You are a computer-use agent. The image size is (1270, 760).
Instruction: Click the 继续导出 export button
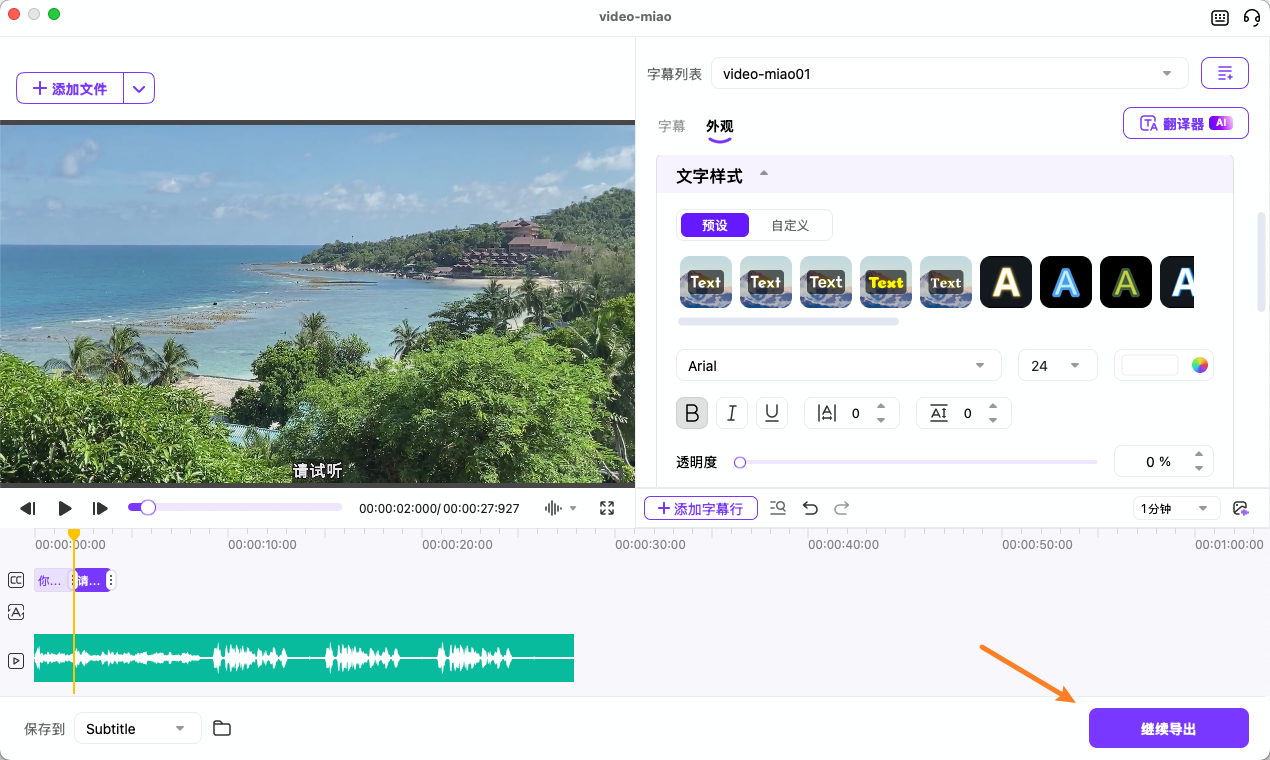point(1168,728)
